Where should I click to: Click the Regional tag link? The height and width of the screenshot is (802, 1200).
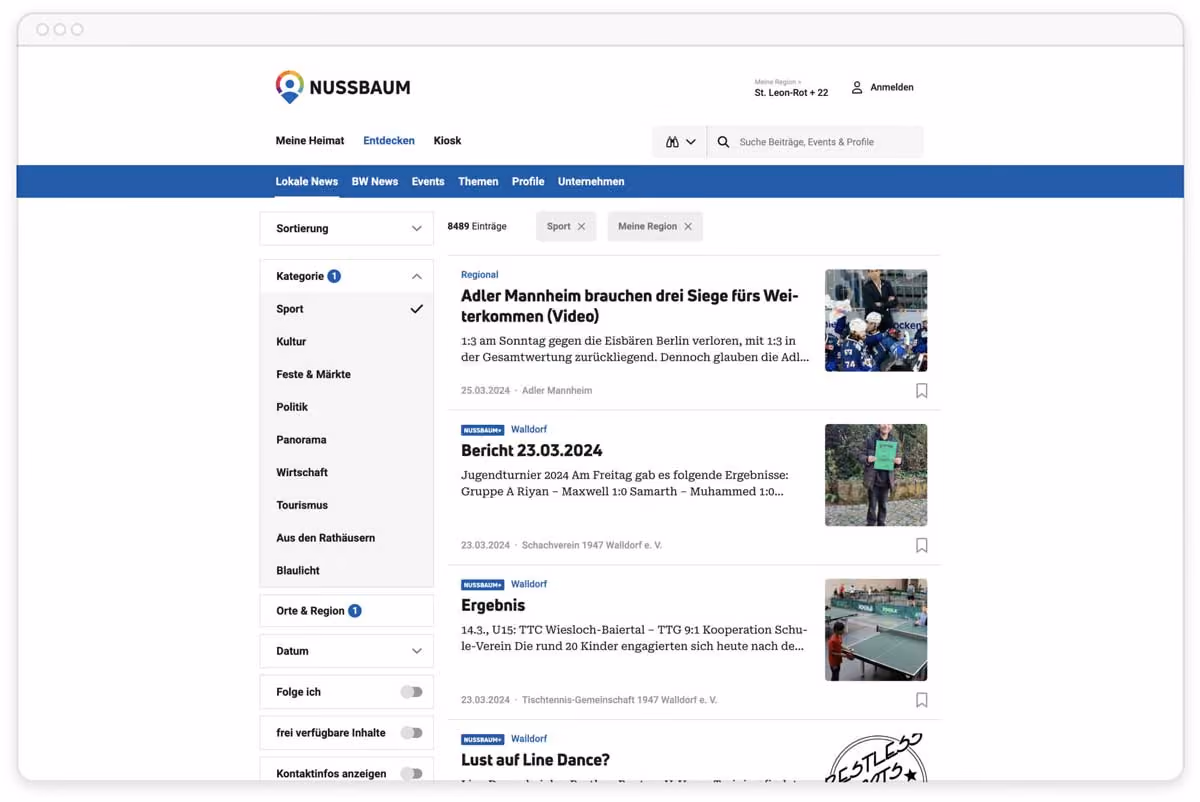click(x=480, y=275)
